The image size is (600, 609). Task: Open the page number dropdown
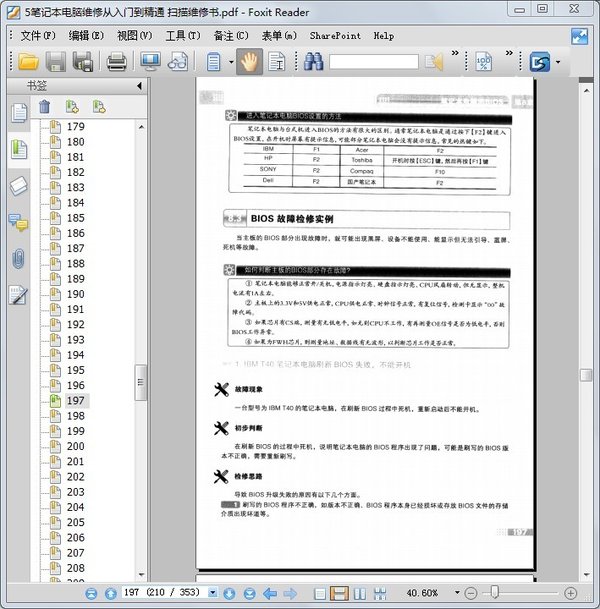tap(213, 594)
